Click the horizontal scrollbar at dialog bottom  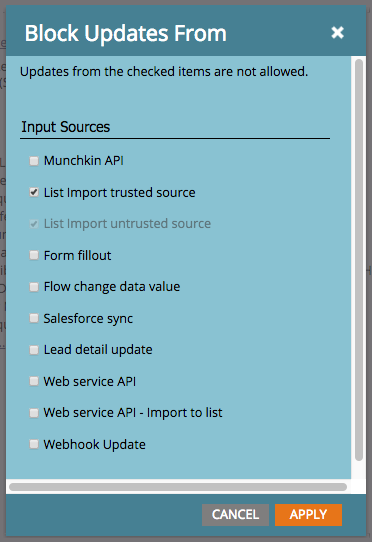click(x=178, y=487)
